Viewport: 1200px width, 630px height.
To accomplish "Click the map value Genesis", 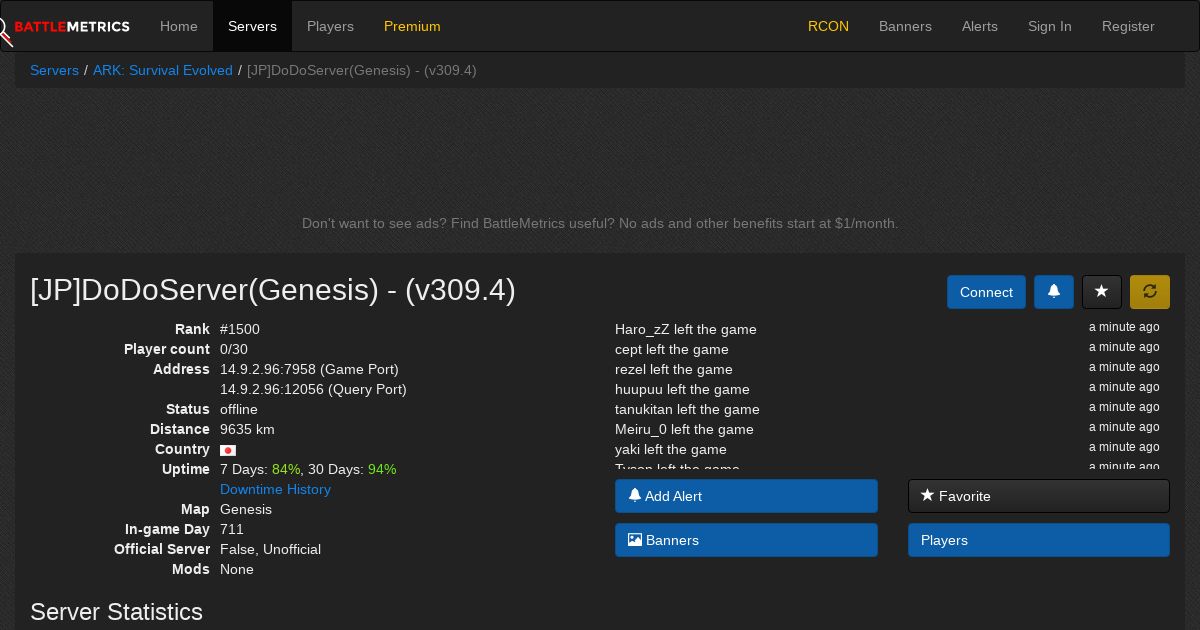I will pyautogui.click(x=246, y=509).
